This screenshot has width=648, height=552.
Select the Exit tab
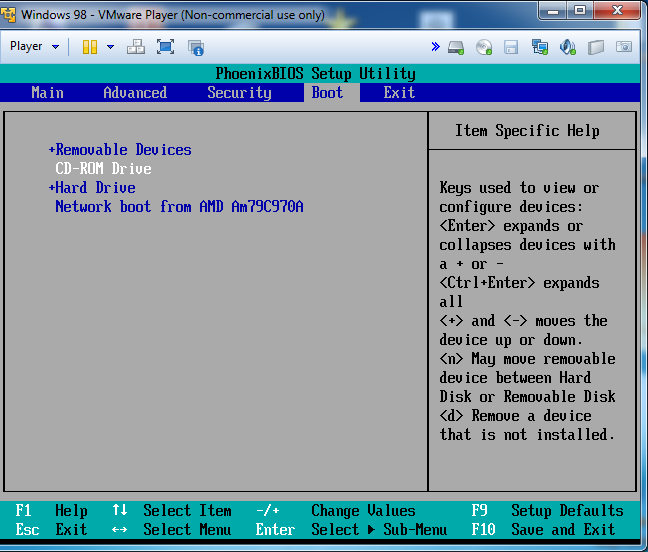[399, 92]
